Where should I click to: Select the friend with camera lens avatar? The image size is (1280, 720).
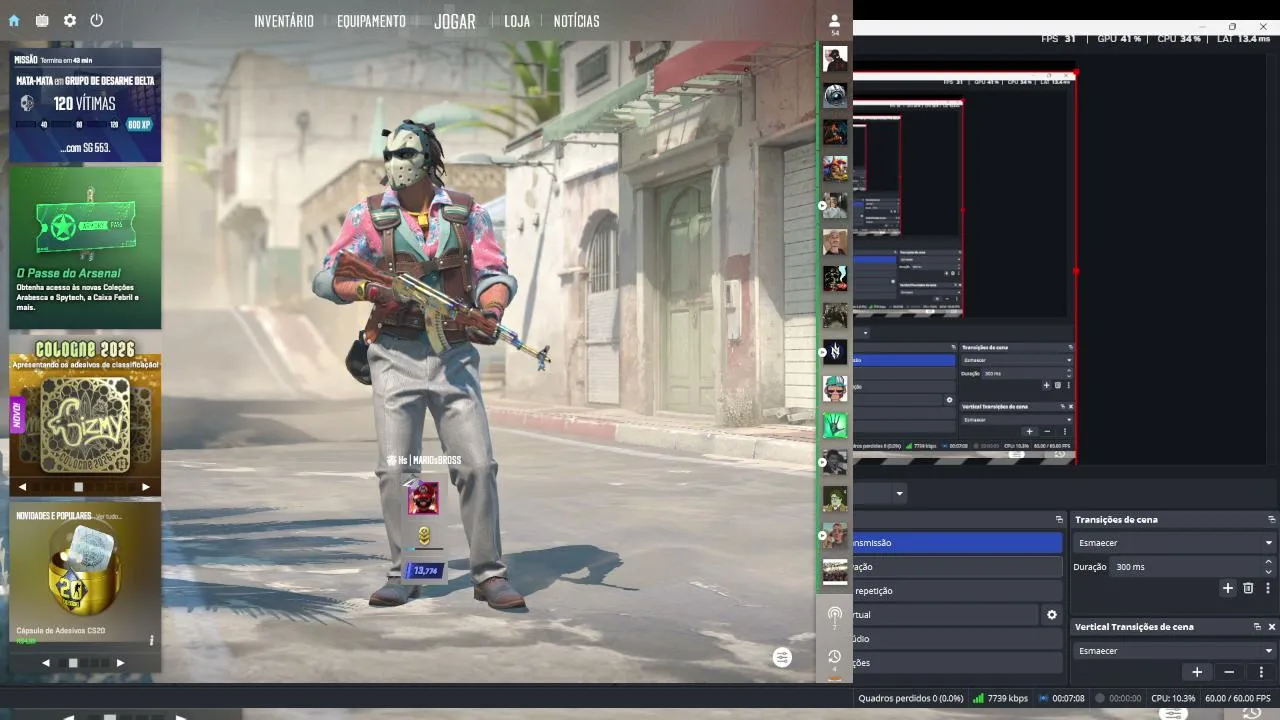[835, 96]
